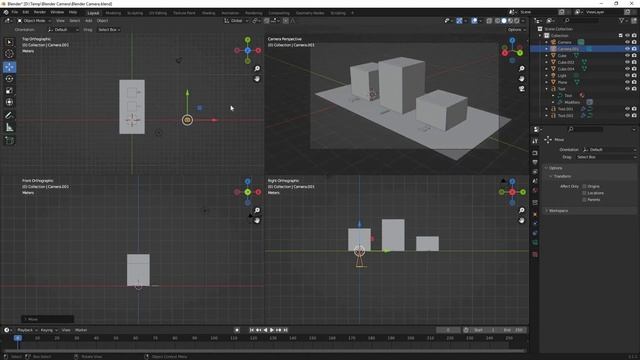Click the timeline horizontal scrollbar
640x360 pixels.
coord(263,351)
